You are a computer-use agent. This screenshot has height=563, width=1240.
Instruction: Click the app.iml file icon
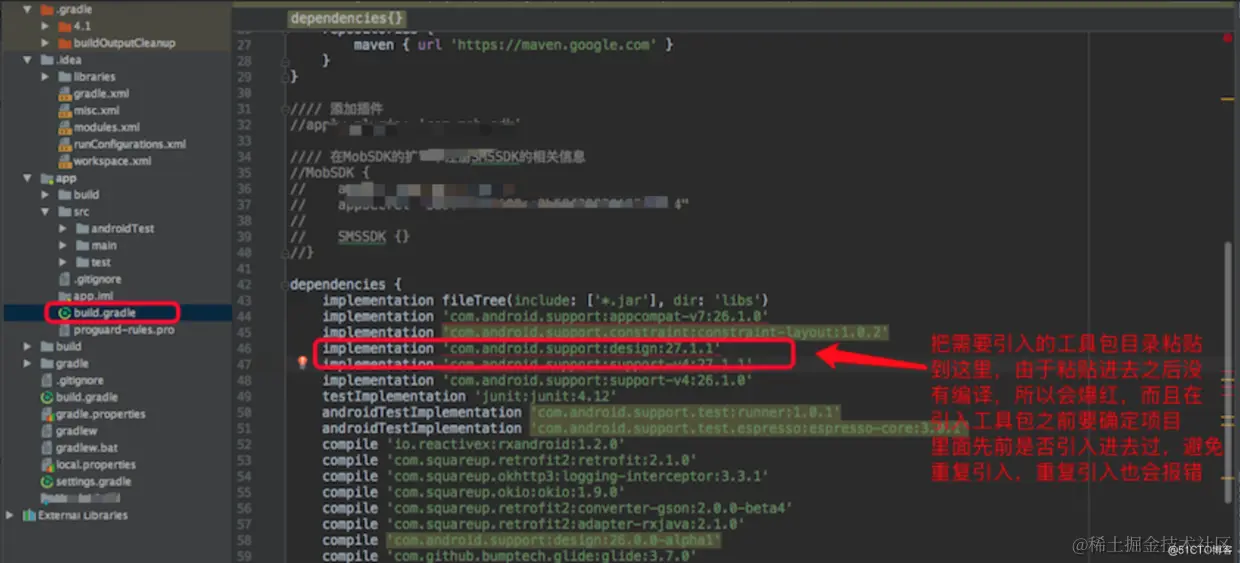65,296
